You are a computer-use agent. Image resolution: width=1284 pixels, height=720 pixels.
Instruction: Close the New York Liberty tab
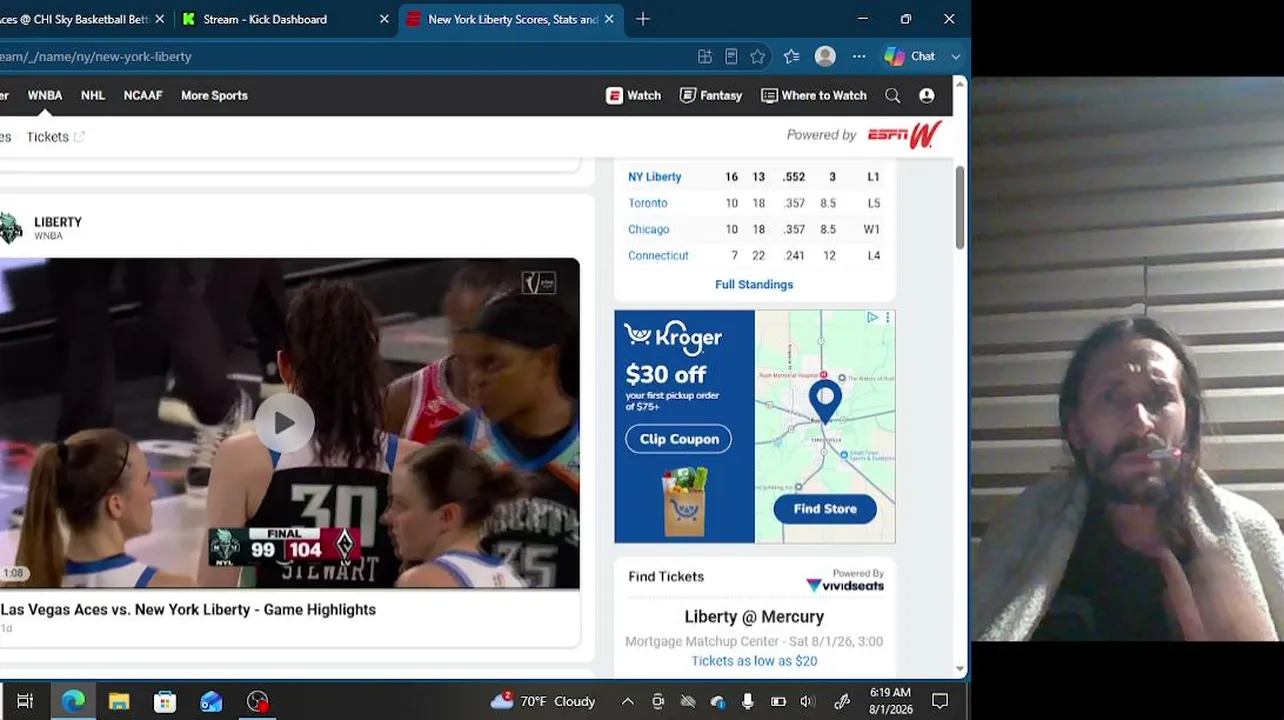click(x=609, y=19)
